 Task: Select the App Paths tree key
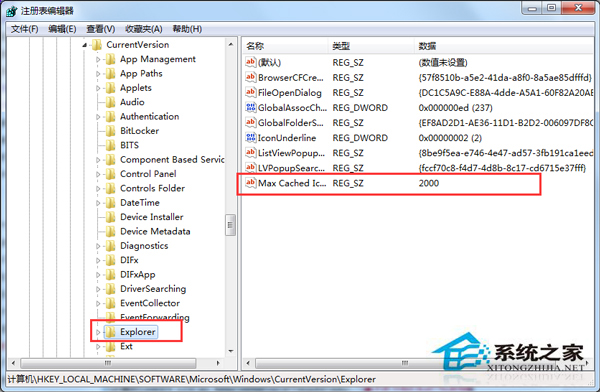[141, 74]
